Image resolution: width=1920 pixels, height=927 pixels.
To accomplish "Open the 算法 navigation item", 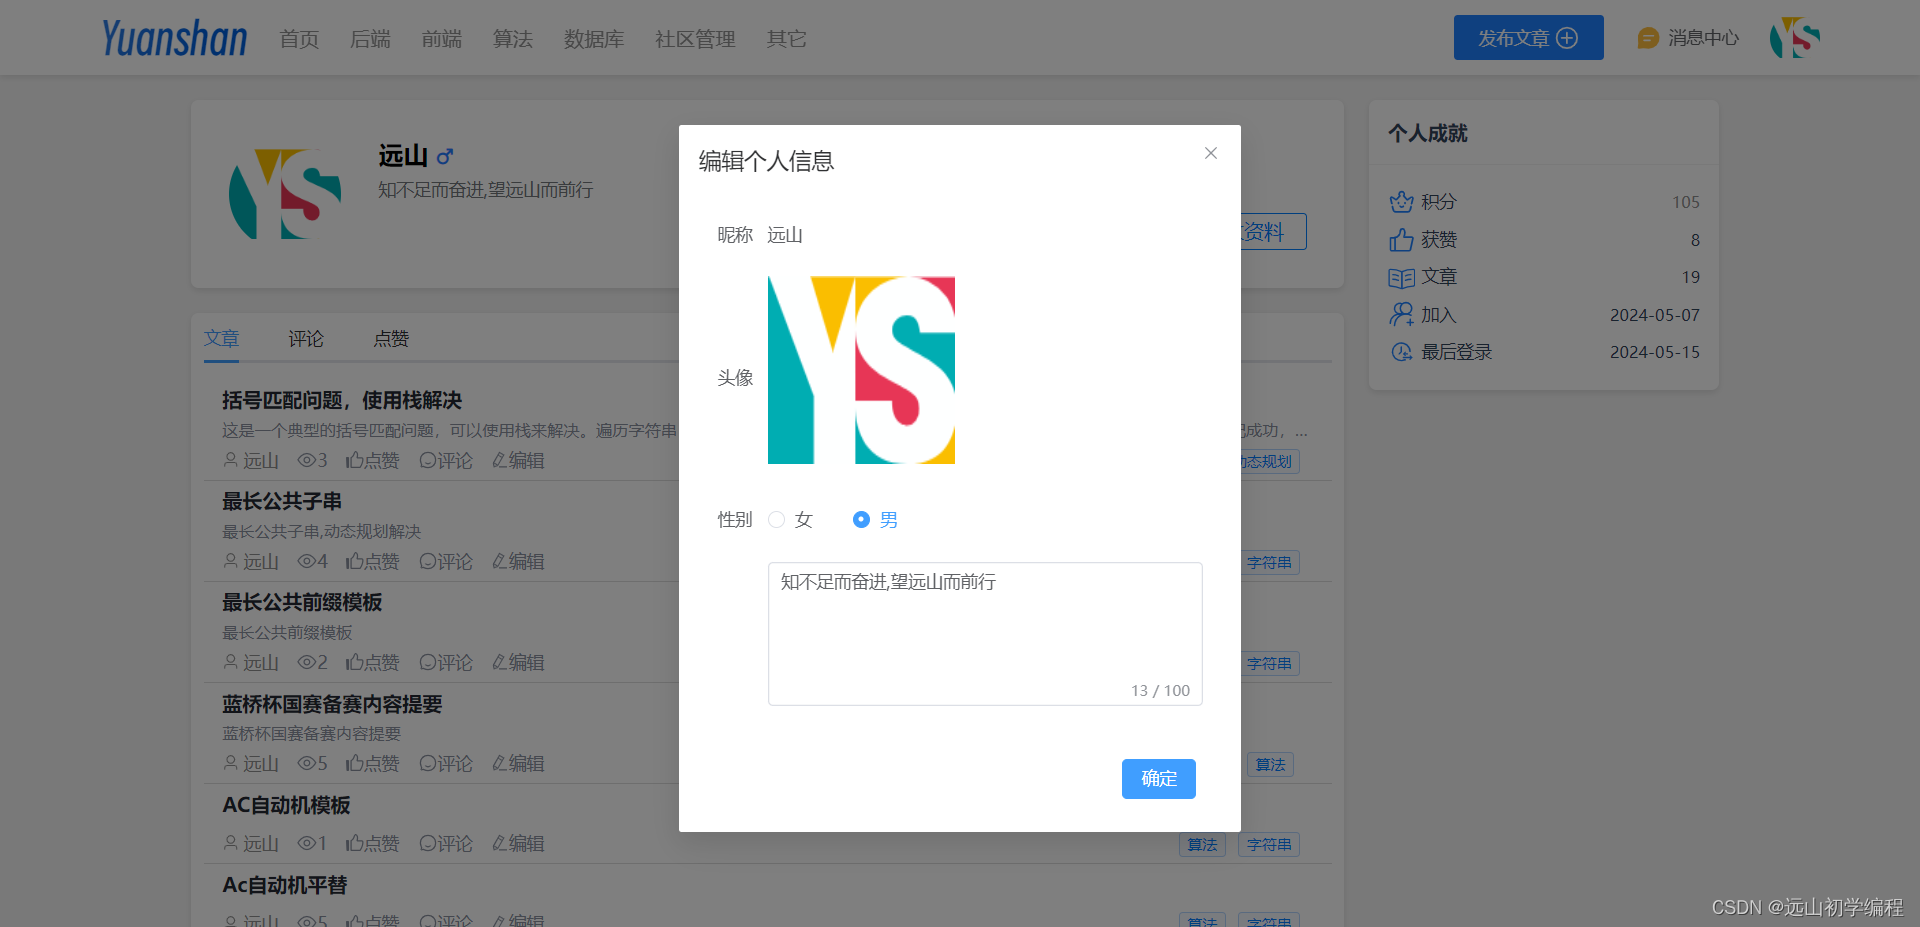I will 512,39.
